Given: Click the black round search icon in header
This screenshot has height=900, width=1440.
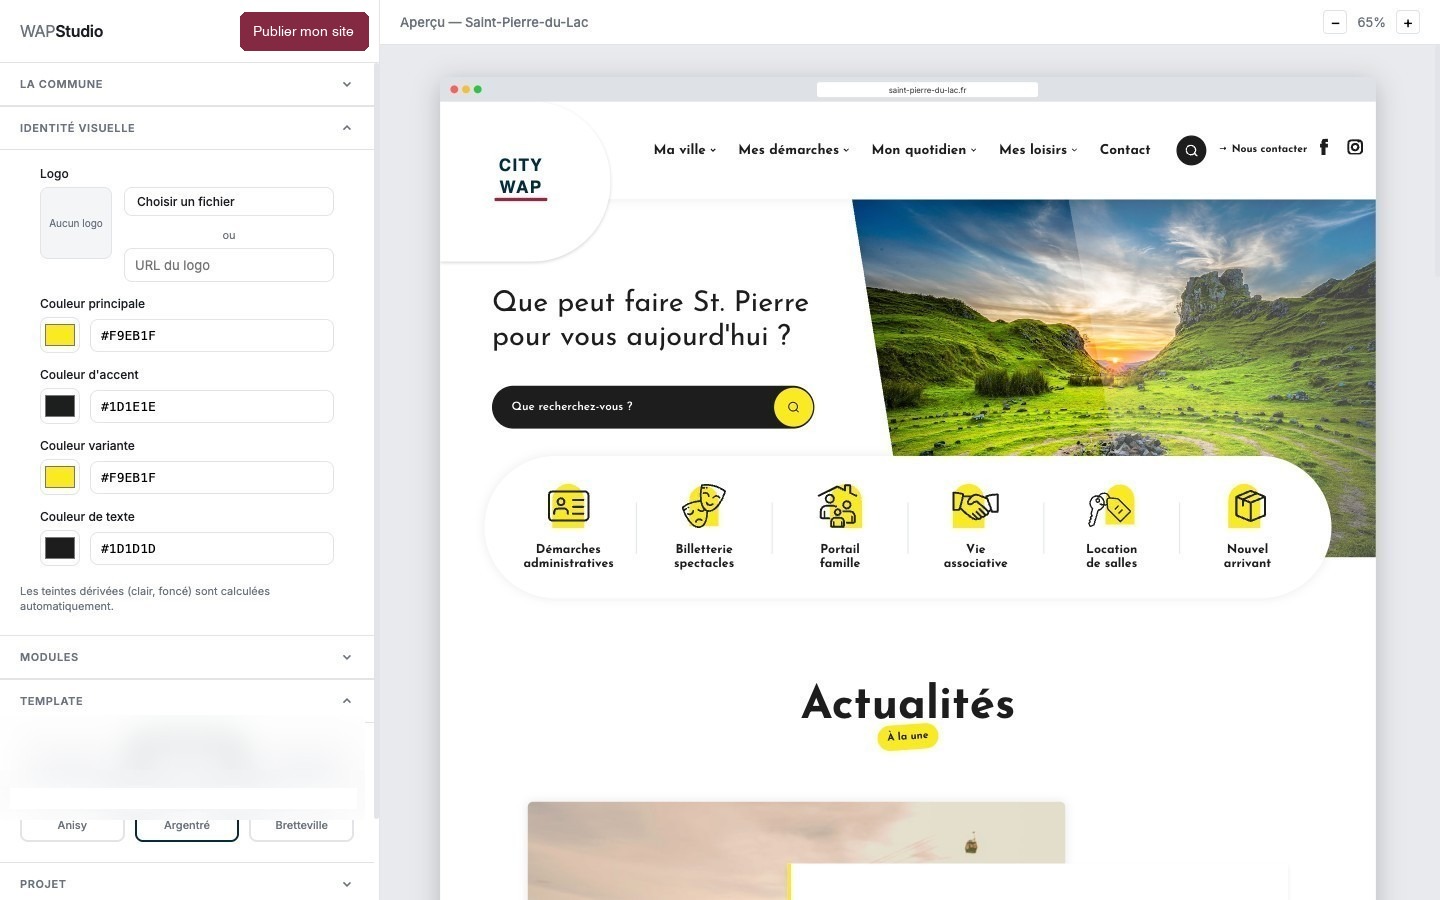Looking at the screenshot, I should (x=1191, y=150).
